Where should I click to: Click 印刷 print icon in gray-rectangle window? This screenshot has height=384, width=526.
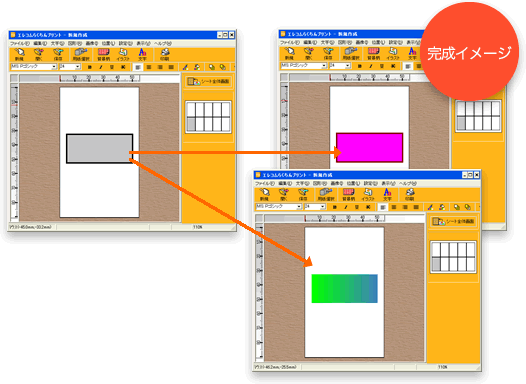pos(164,54)
